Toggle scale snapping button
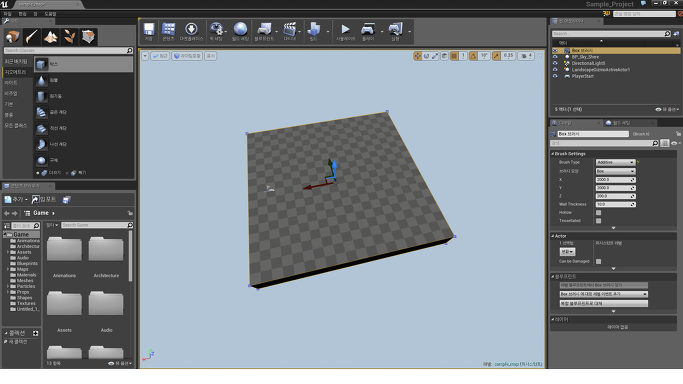 [496, 56]
